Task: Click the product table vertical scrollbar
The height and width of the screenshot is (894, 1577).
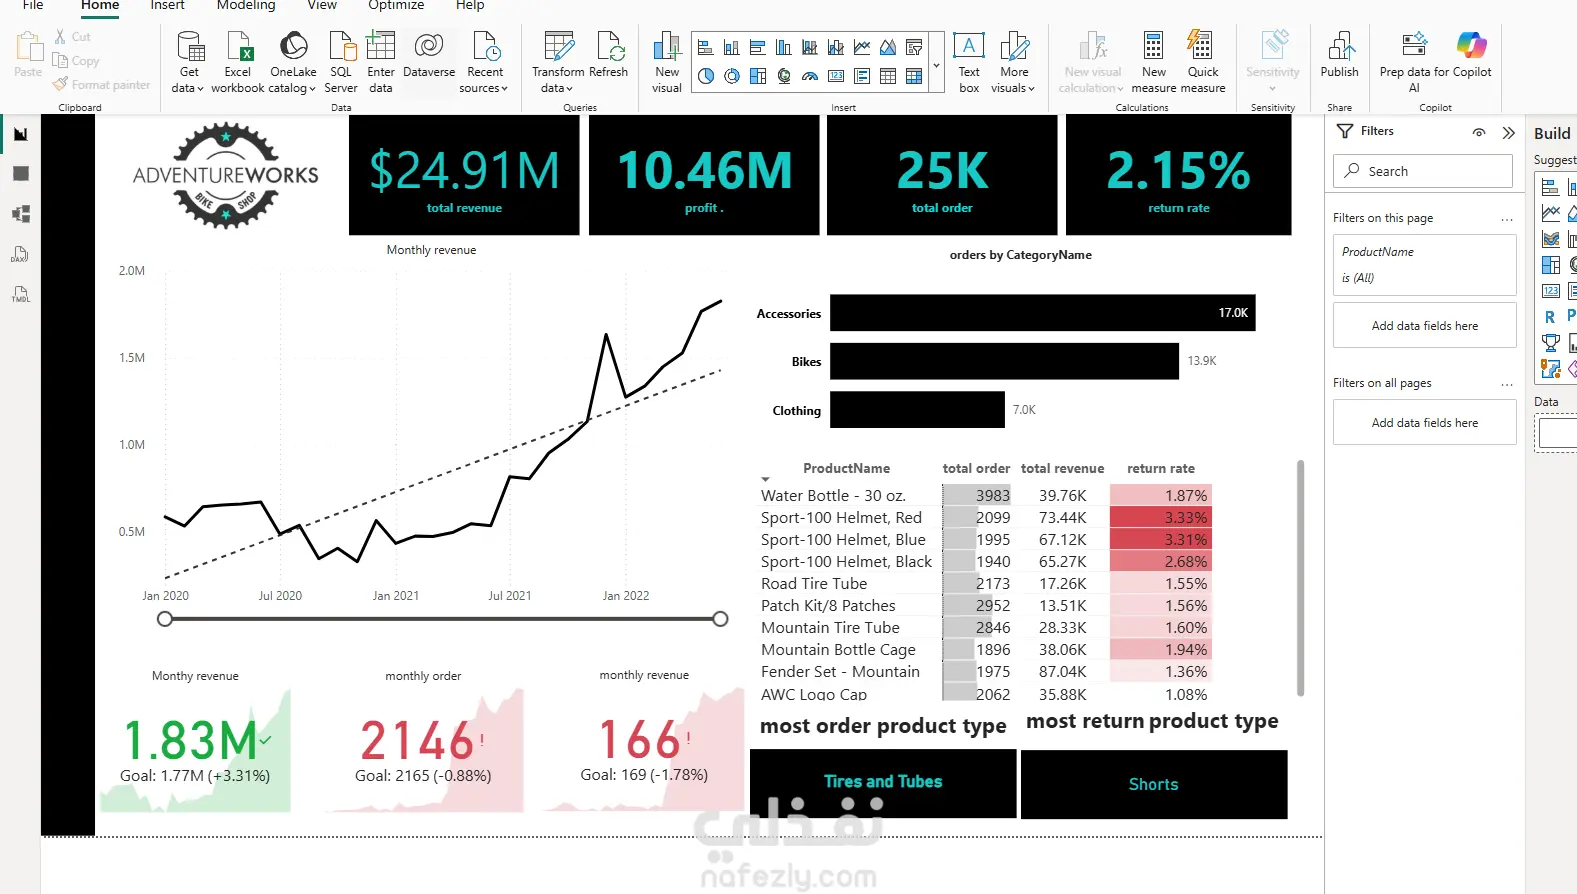Action: (1300, 578)
